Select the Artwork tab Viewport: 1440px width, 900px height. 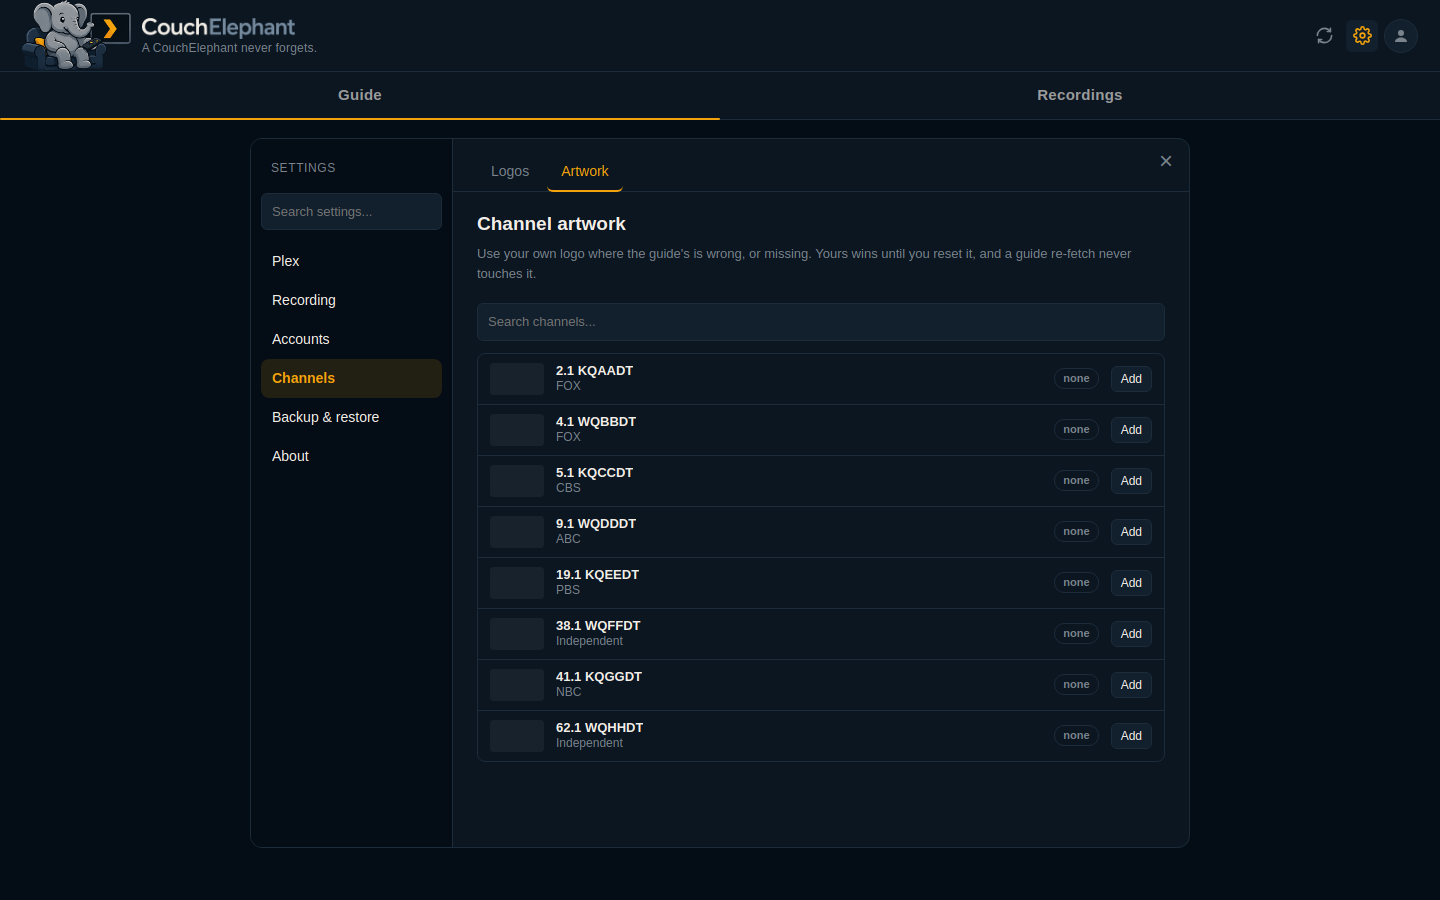click(585, 171)
